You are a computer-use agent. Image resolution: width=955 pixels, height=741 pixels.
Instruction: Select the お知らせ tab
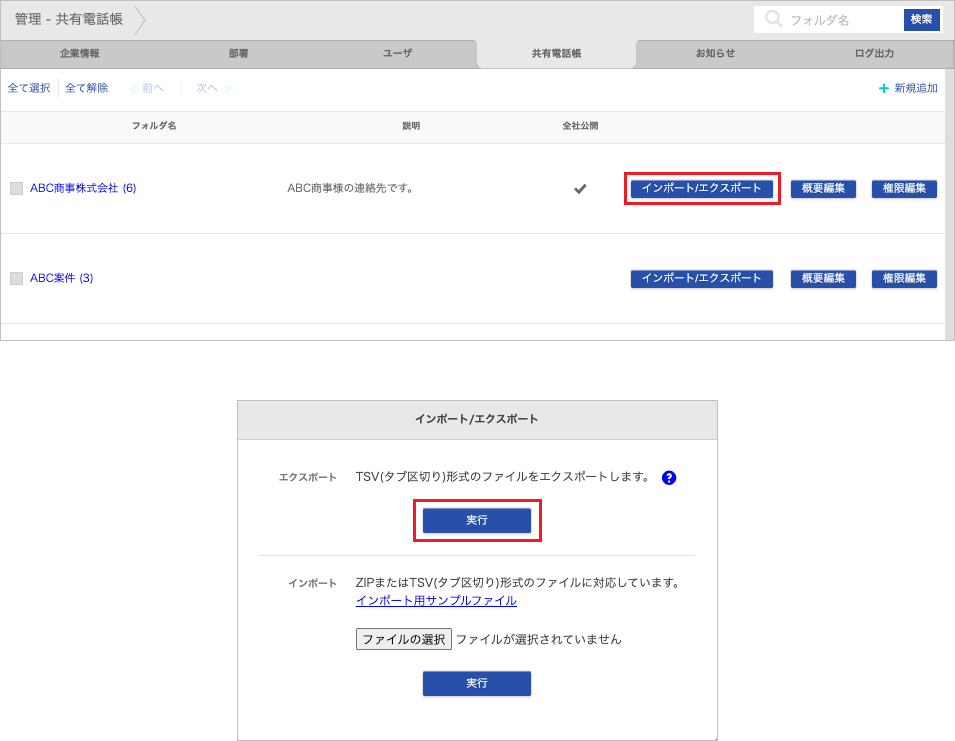point(715,53)
